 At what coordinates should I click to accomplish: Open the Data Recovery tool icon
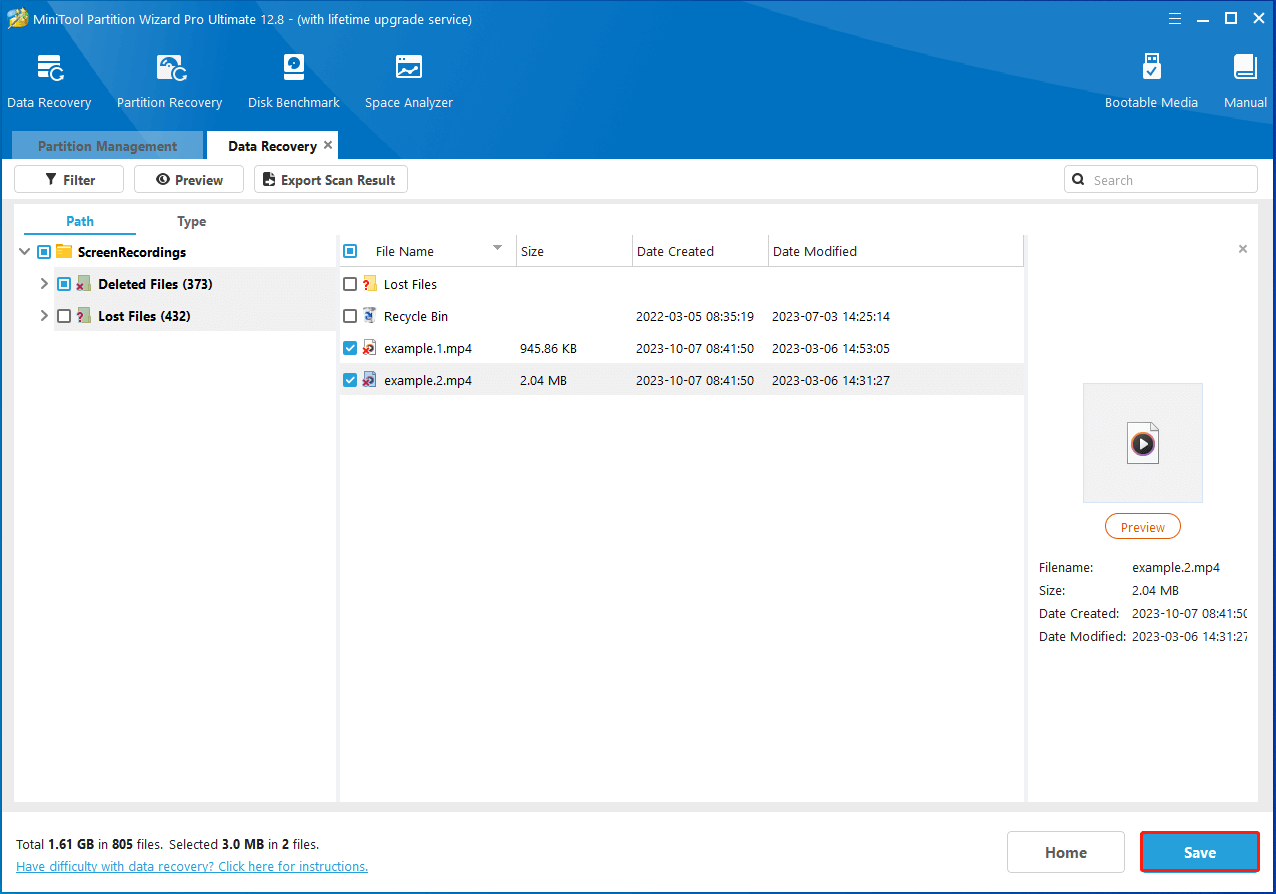(x=49, y=69)
